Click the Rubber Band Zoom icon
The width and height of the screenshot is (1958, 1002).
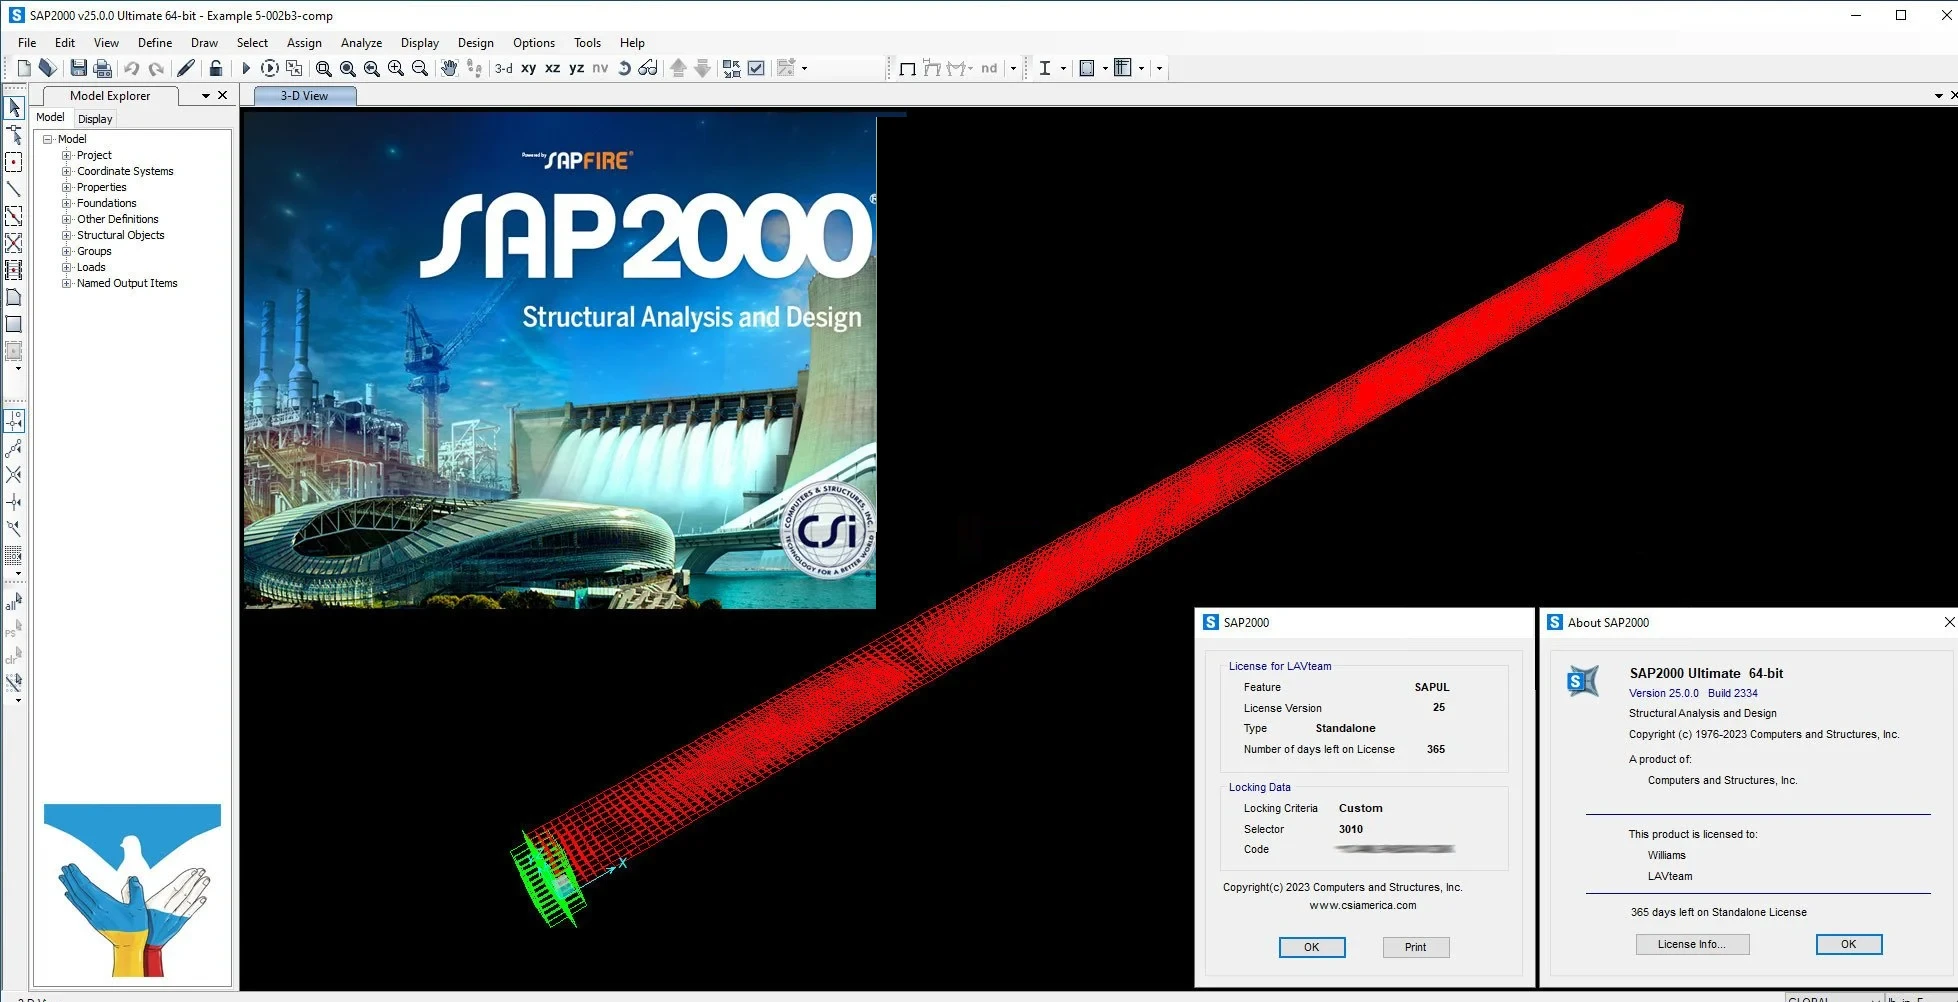tap(323, 68)
